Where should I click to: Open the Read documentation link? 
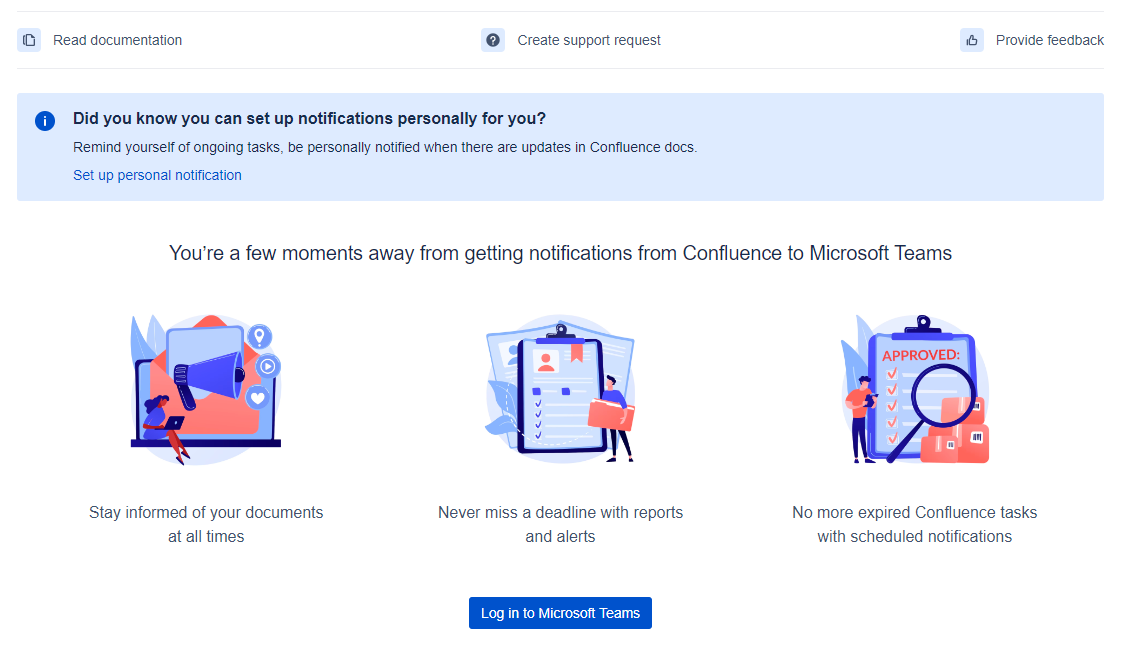pos(117,40)
